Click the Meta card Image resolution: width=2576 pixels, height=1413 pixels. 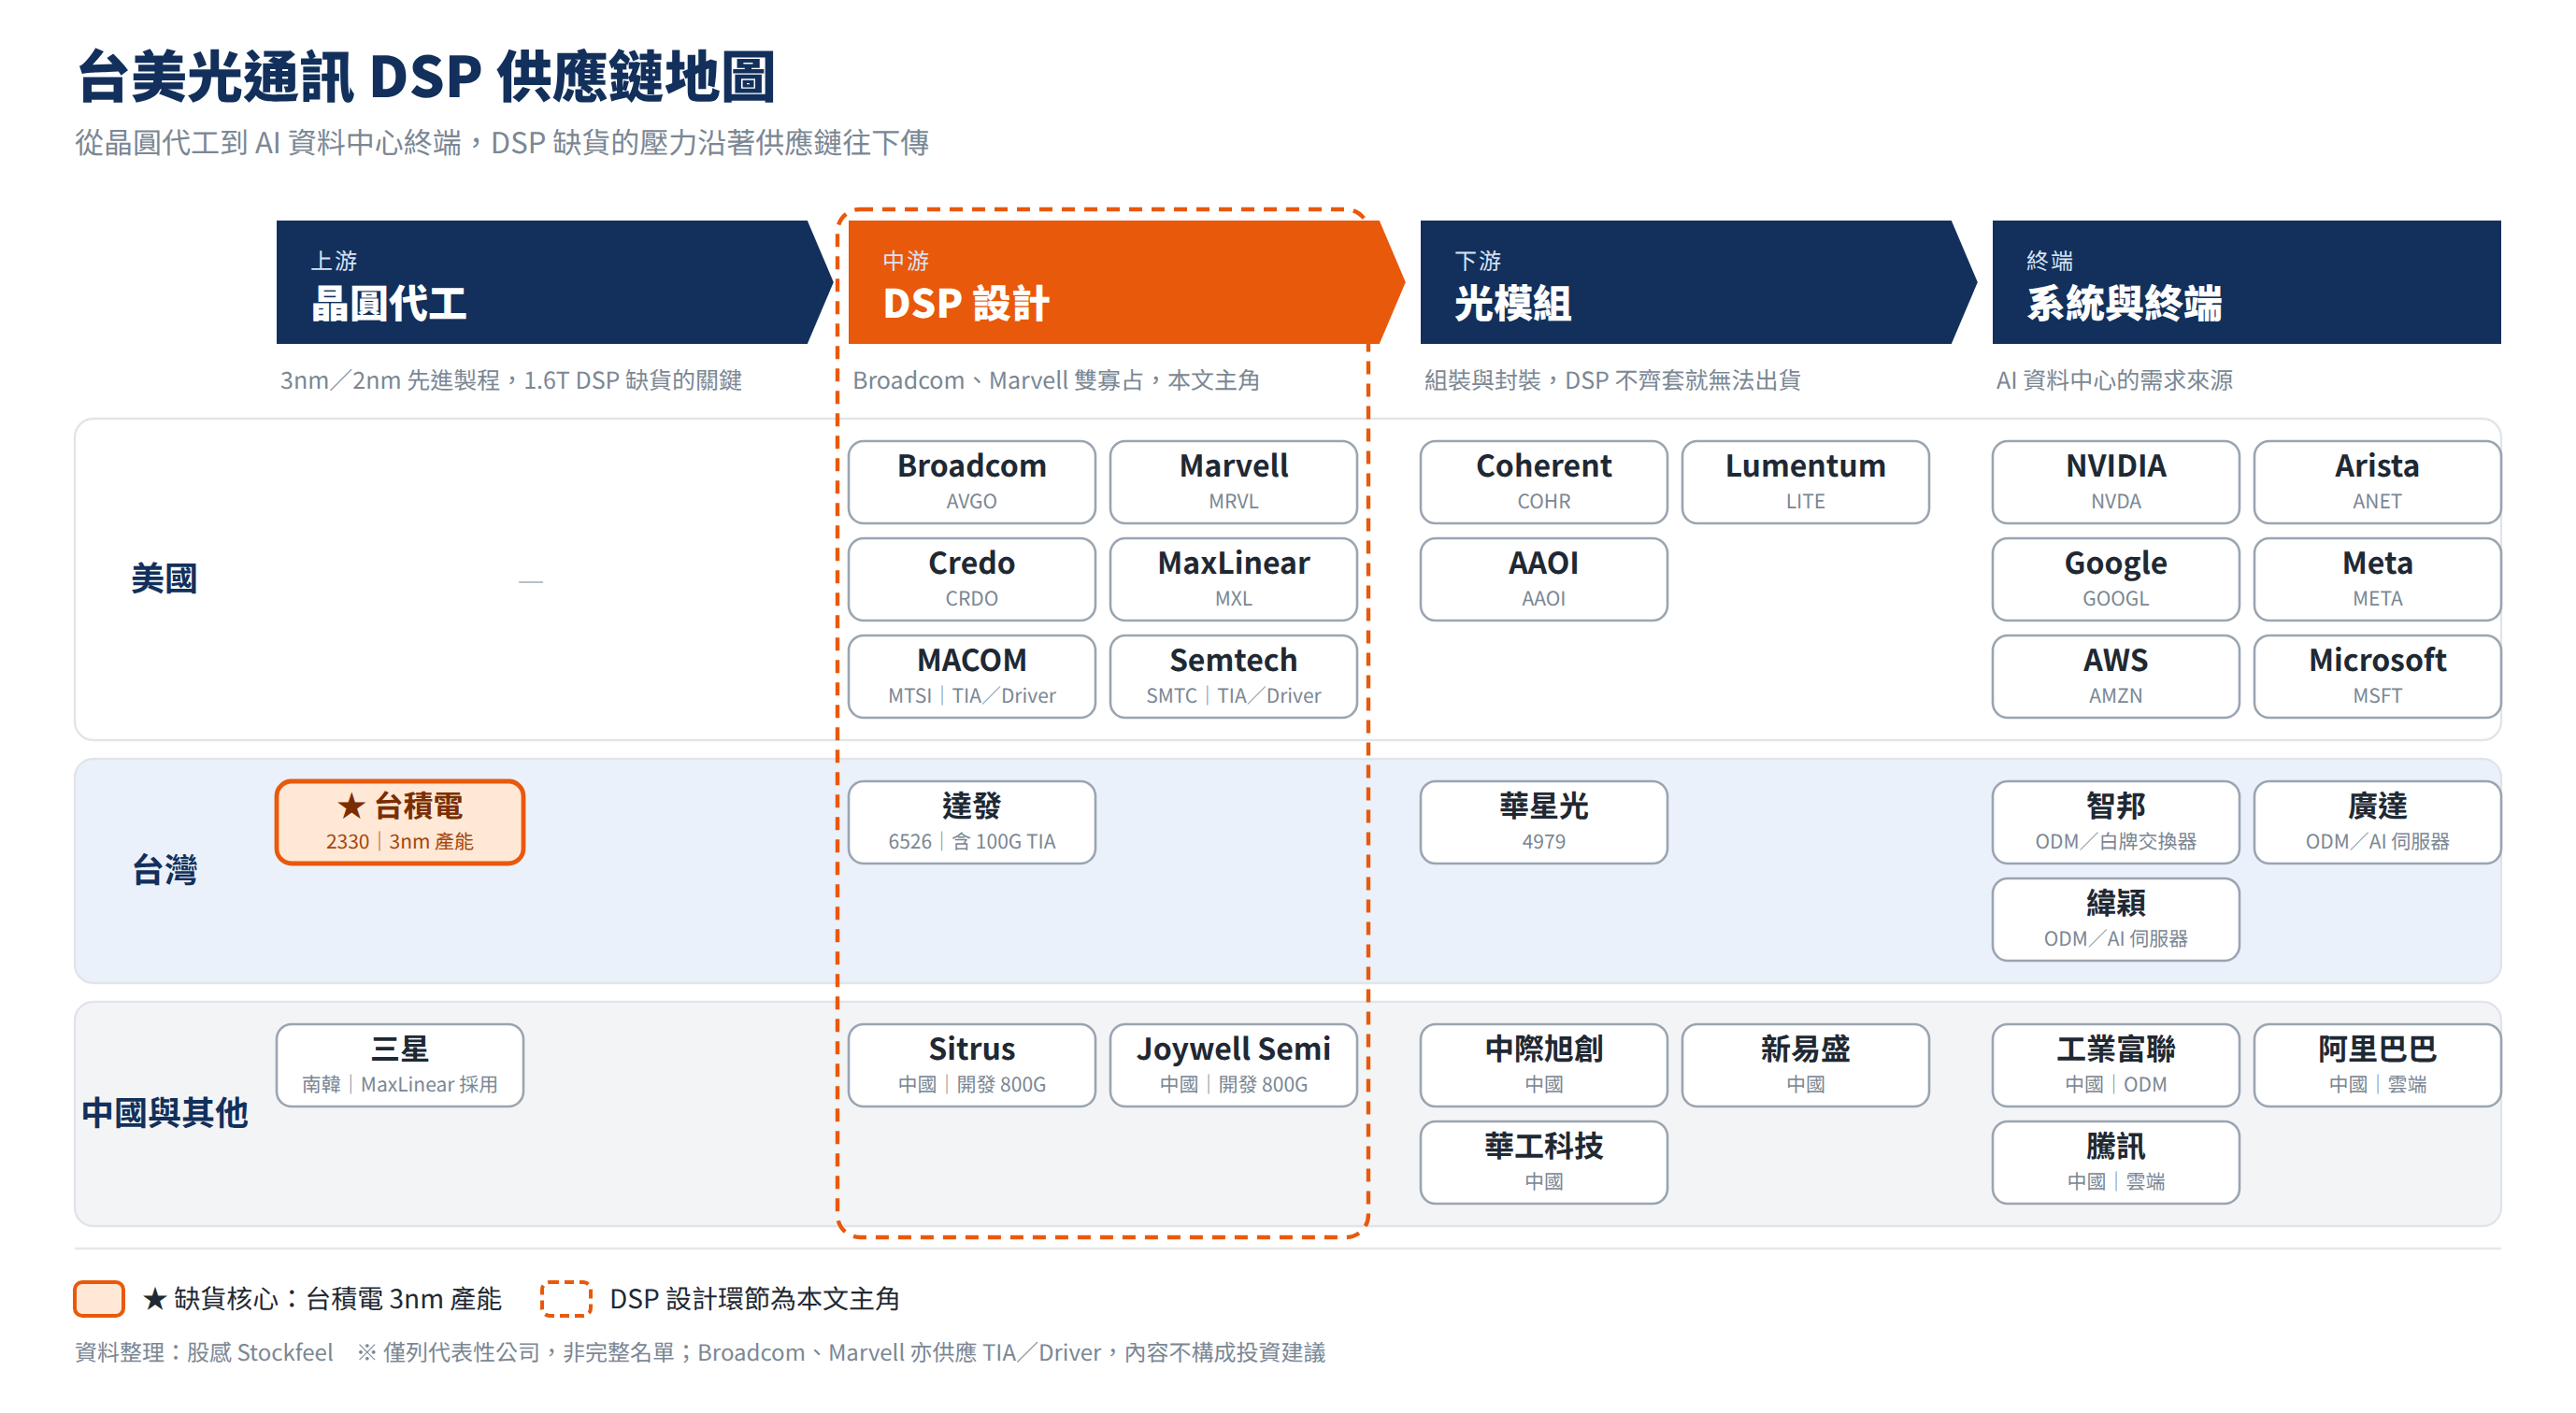click(x=2377, y=579)
